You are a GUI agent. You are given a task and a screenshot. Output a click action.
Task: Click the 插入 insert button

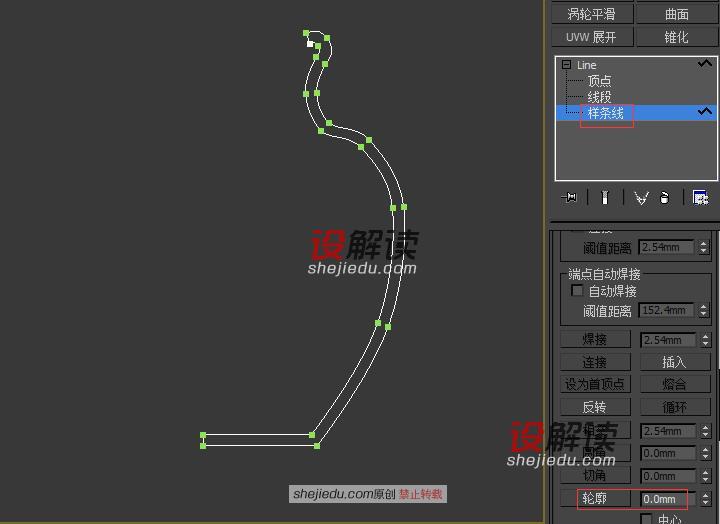(x=674, y=362)
